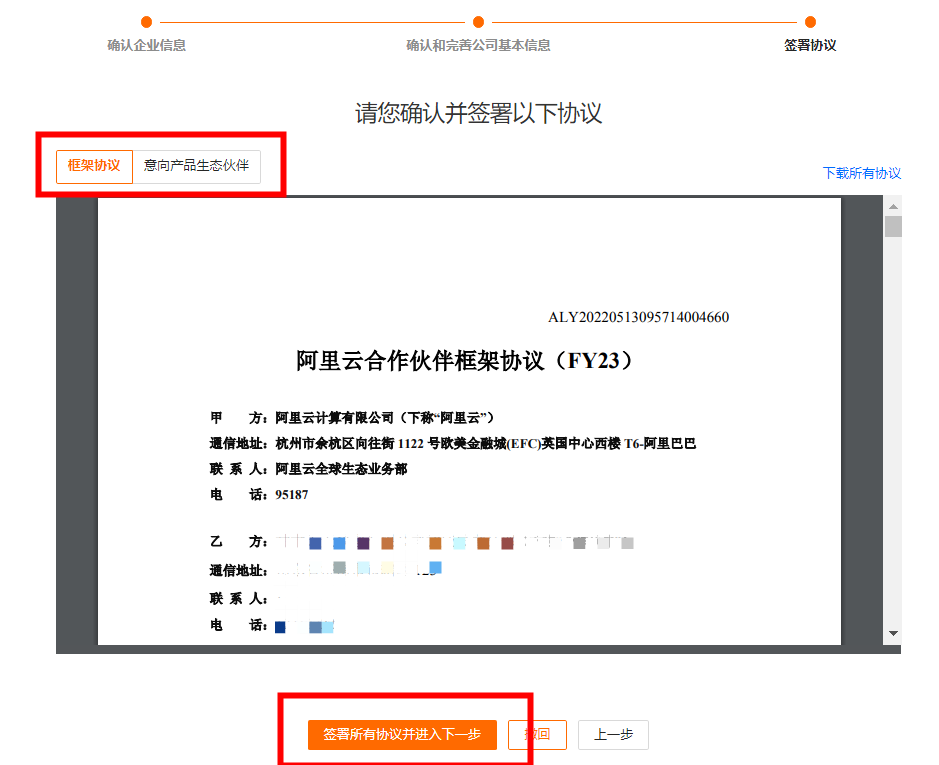Click 签署所有协议并进入下一步 button

point(402,734)
